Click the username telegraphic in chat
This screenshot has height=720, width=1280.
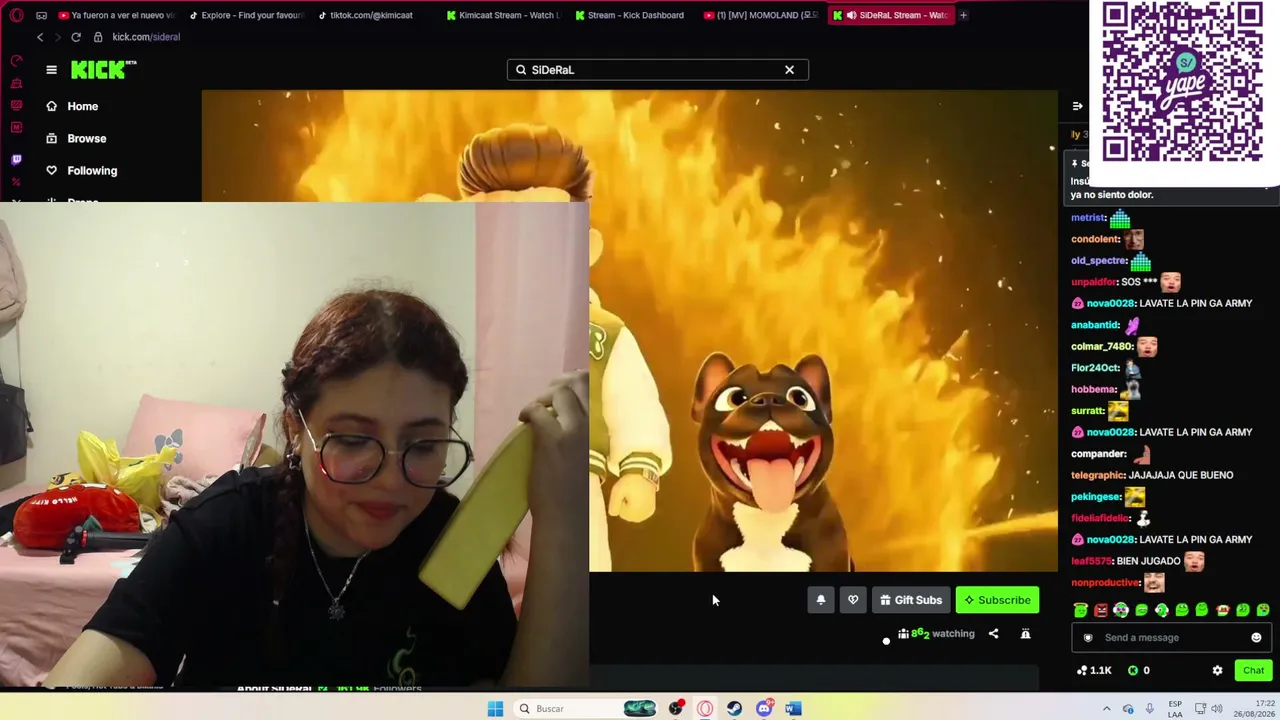[1098, 475]
